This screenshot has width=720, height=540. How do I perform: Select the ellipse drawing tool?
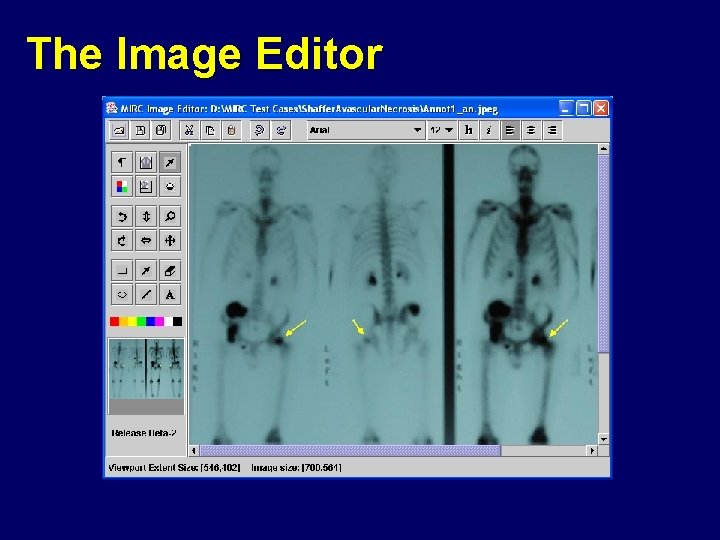[122, 295]
